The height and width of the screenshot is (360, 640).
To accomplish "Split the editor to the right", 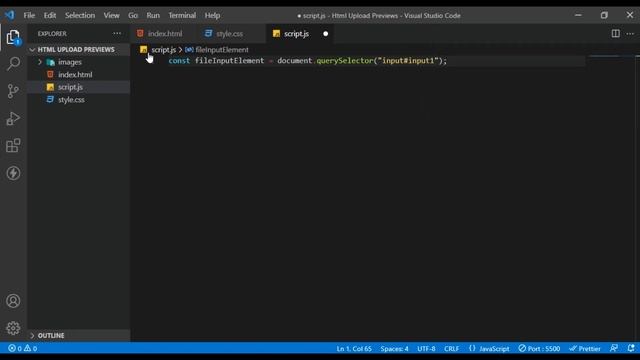I will pyautogui.click(x=616, y=33).
